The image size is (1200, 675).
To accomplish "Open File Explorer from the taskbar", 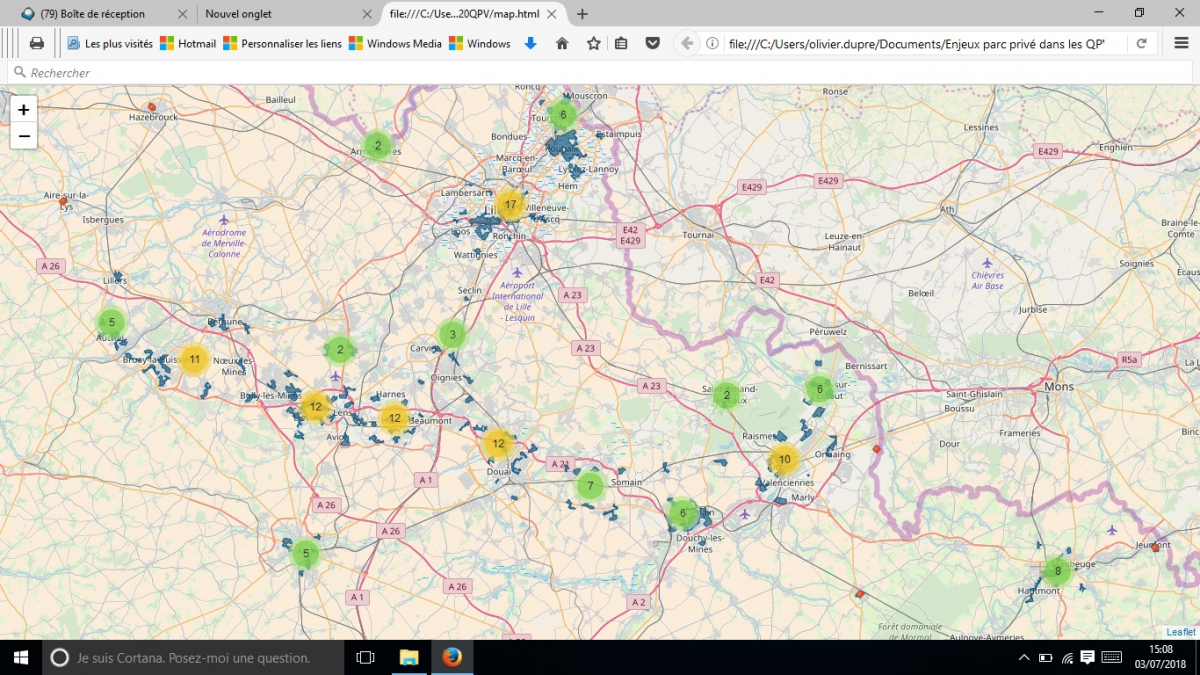I will point(408,657).
